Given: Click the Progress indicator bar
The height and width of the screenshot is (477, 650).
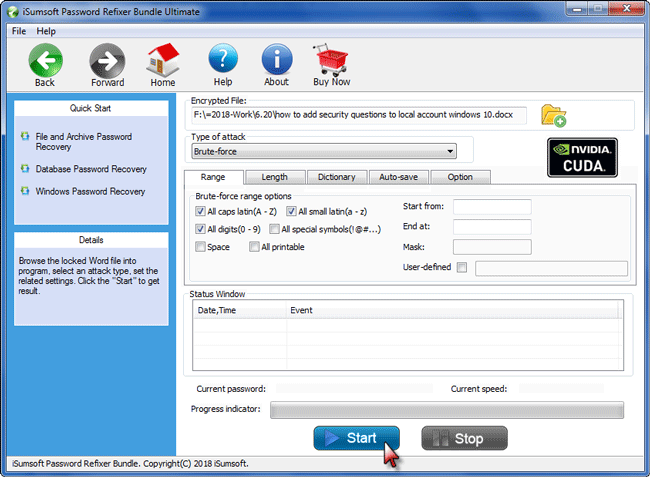Looking at the screenshot, I should point(447,409).
